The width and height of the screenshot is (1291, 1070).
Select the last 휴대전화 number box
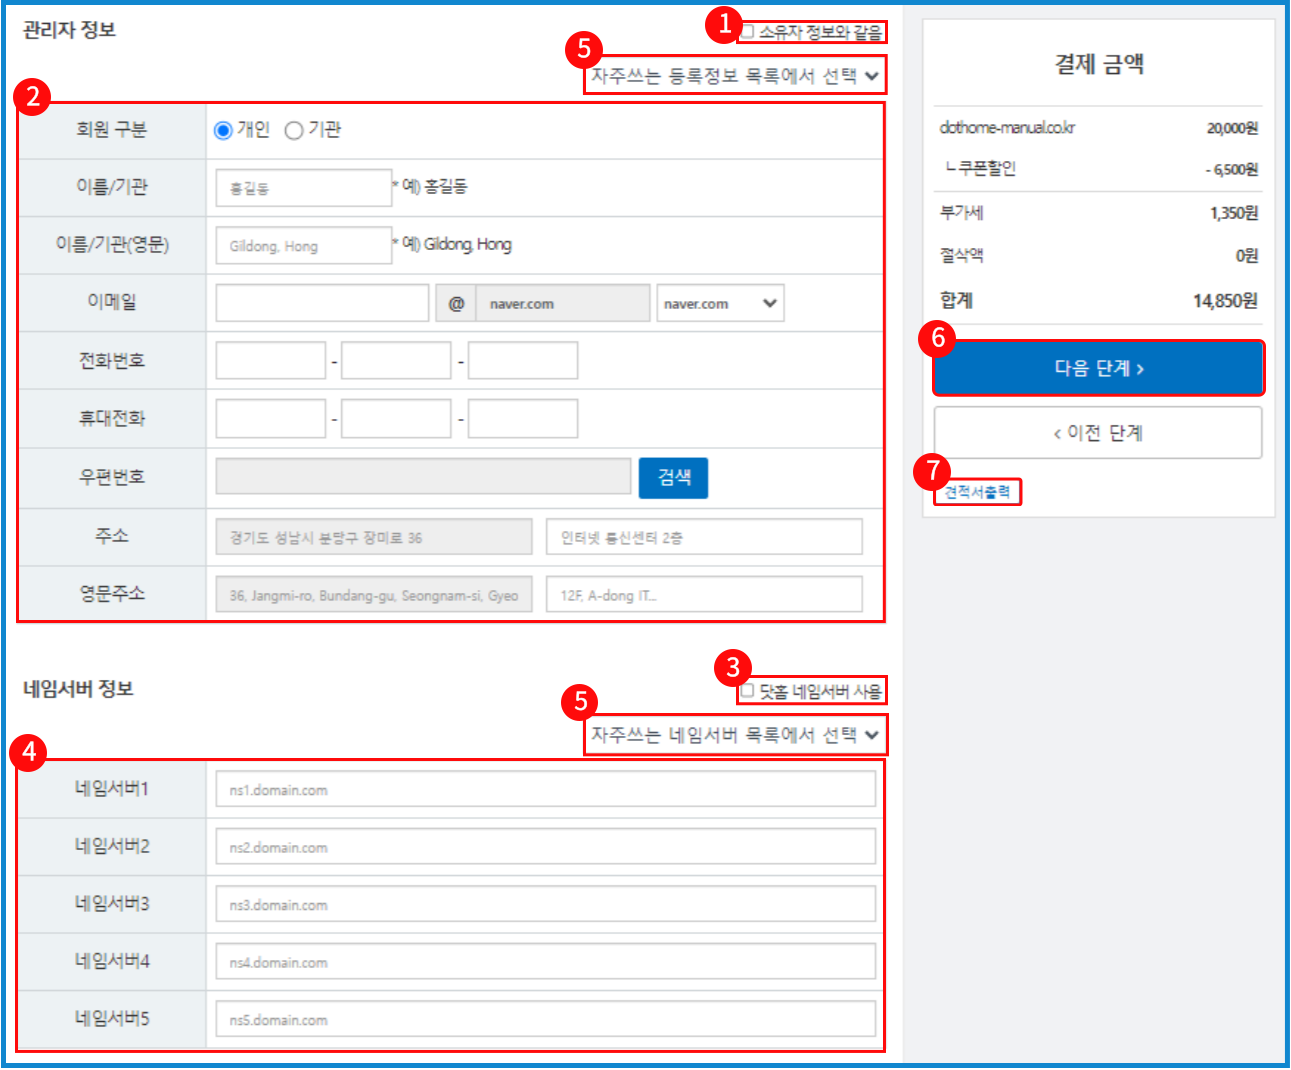point(523,419)
